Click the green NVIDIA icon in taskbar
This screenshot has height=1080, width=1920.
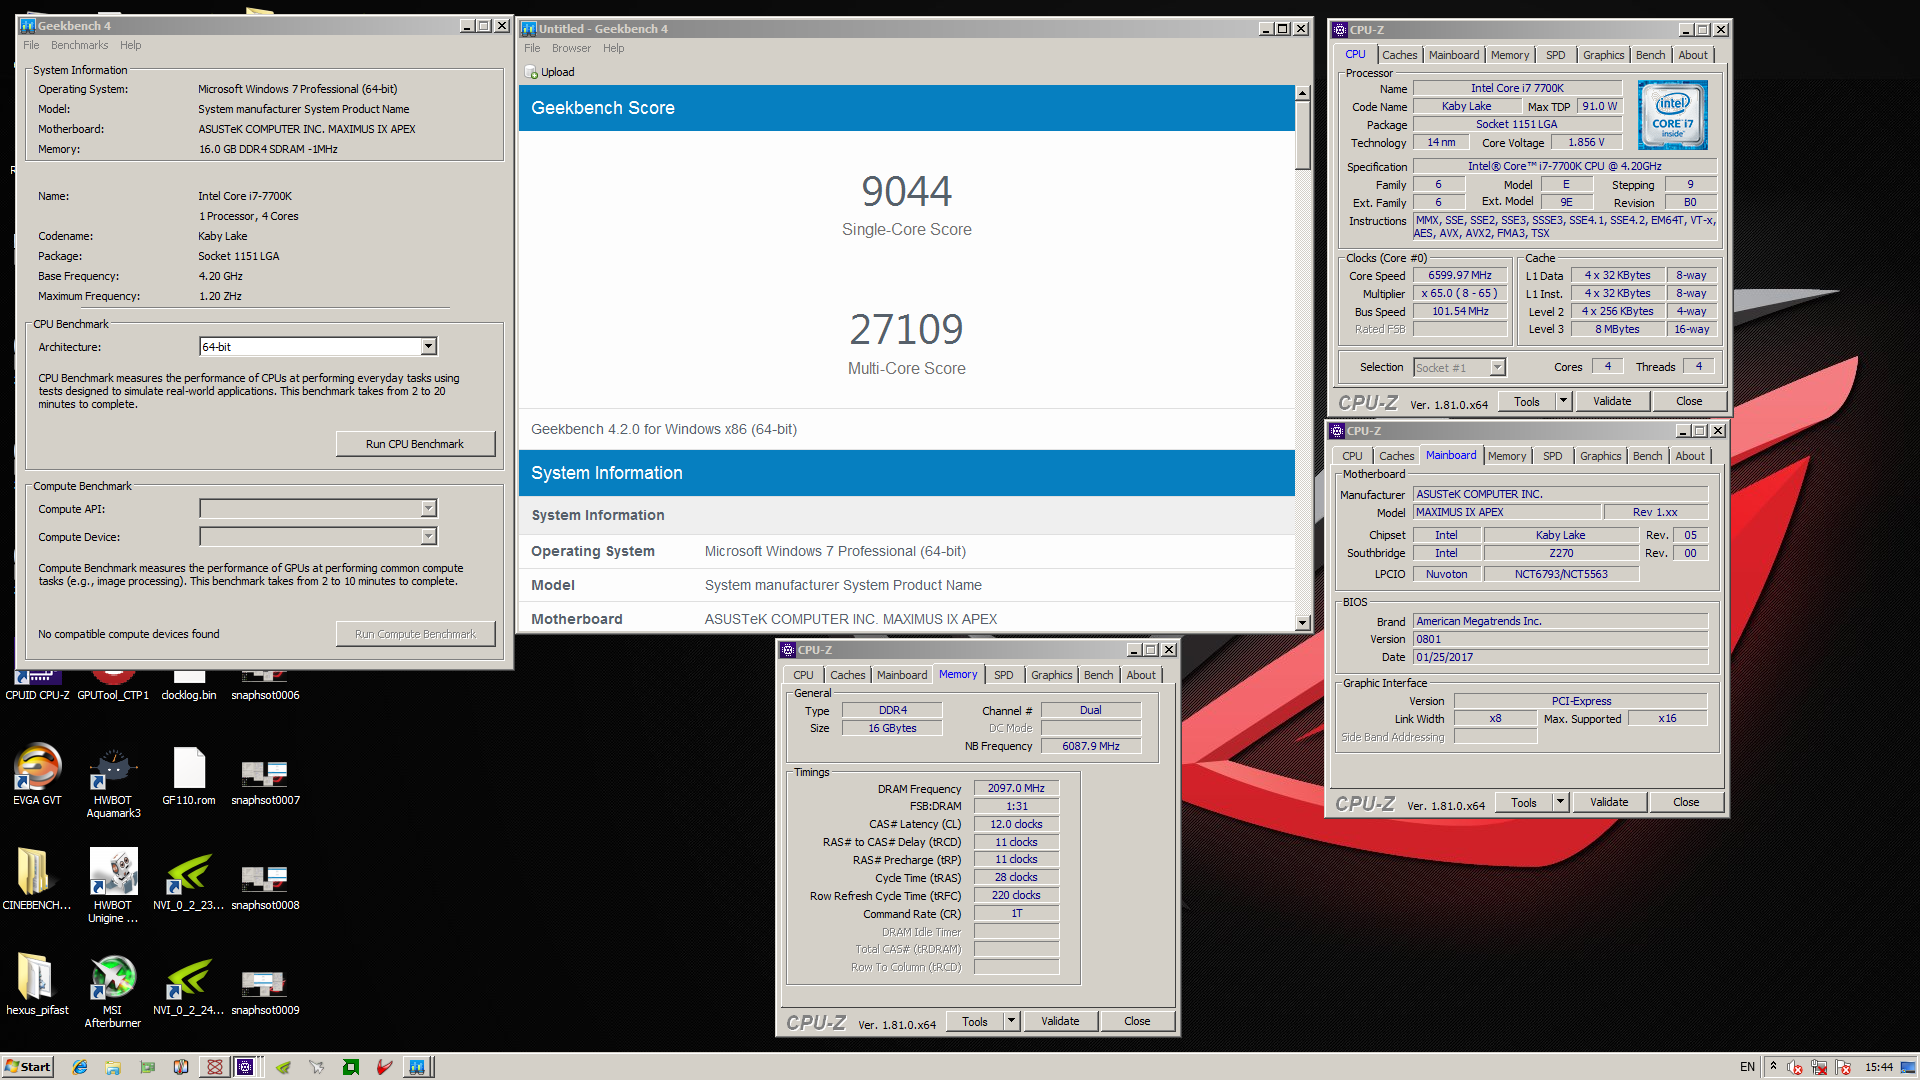click(x=283, y=1067)
